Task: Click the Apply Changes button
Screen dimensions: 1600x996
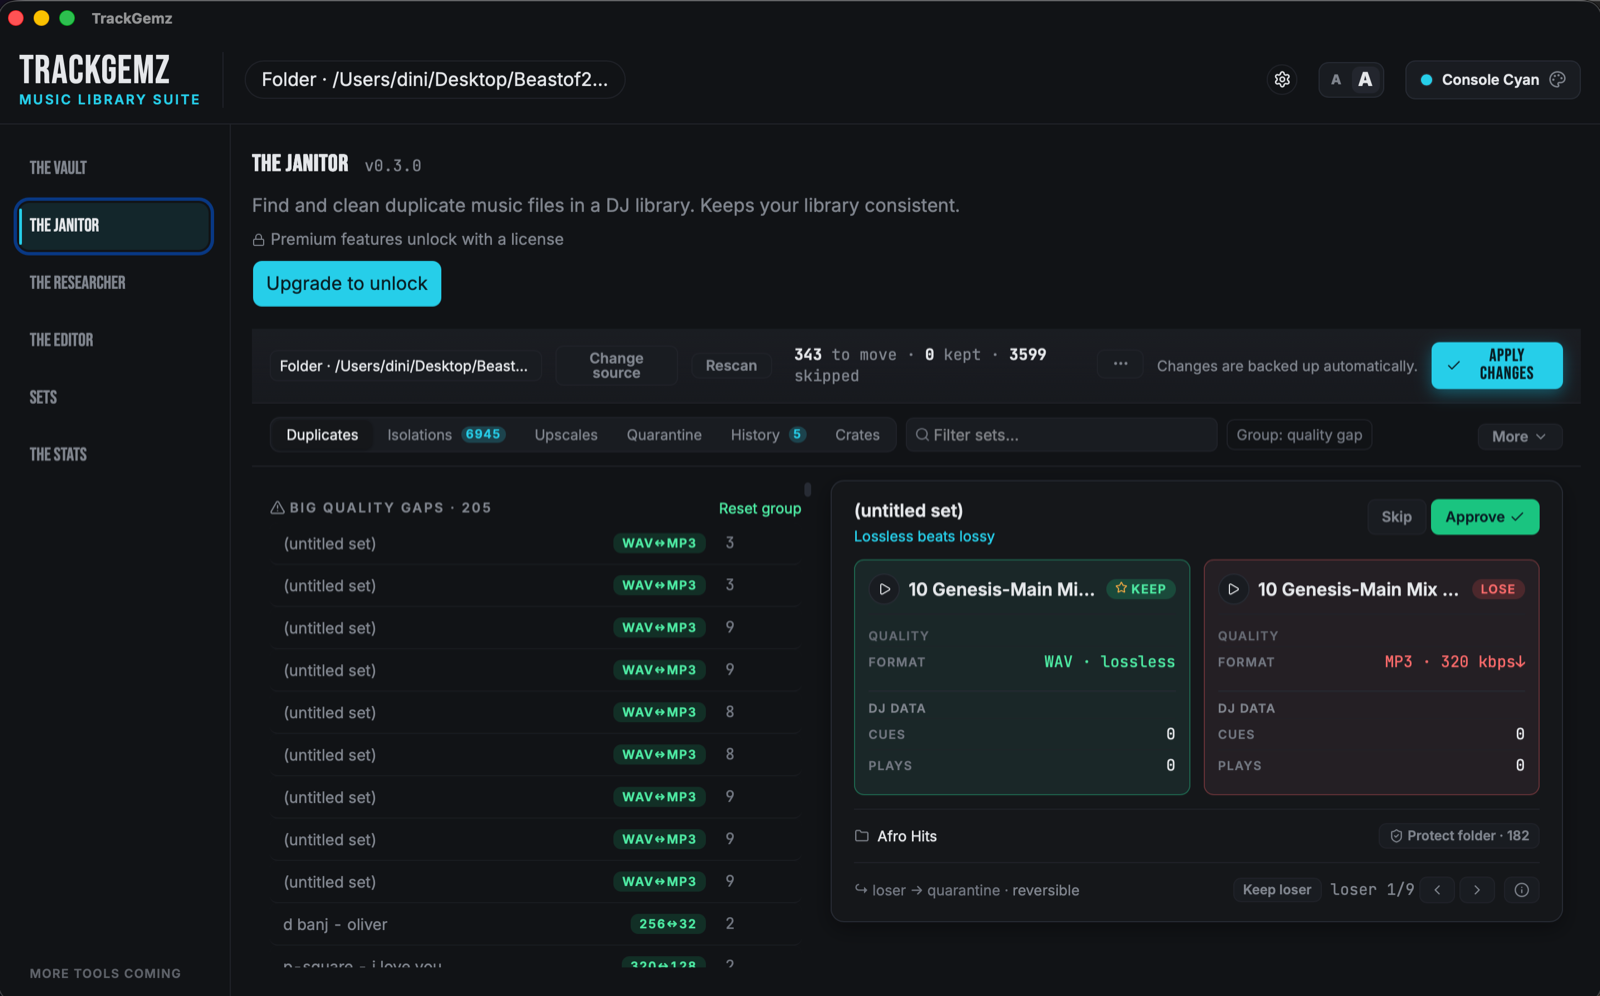Action: [x=1496, y=365]
